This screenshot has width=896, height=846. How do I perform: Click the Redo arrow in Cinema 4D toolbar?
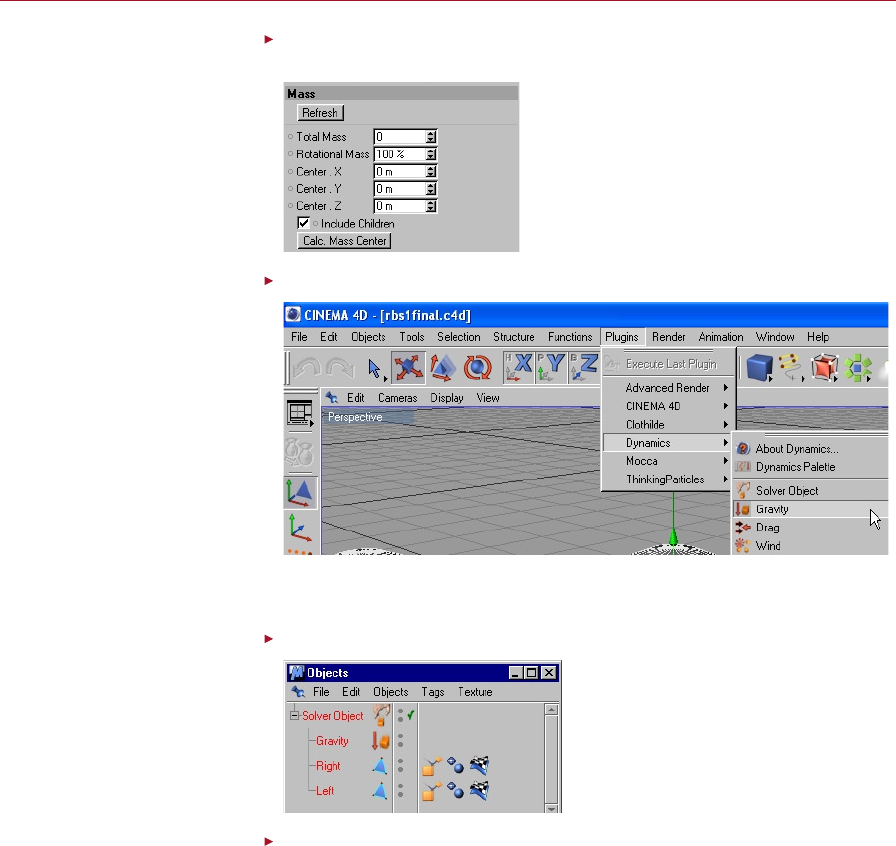pos(340,368)
